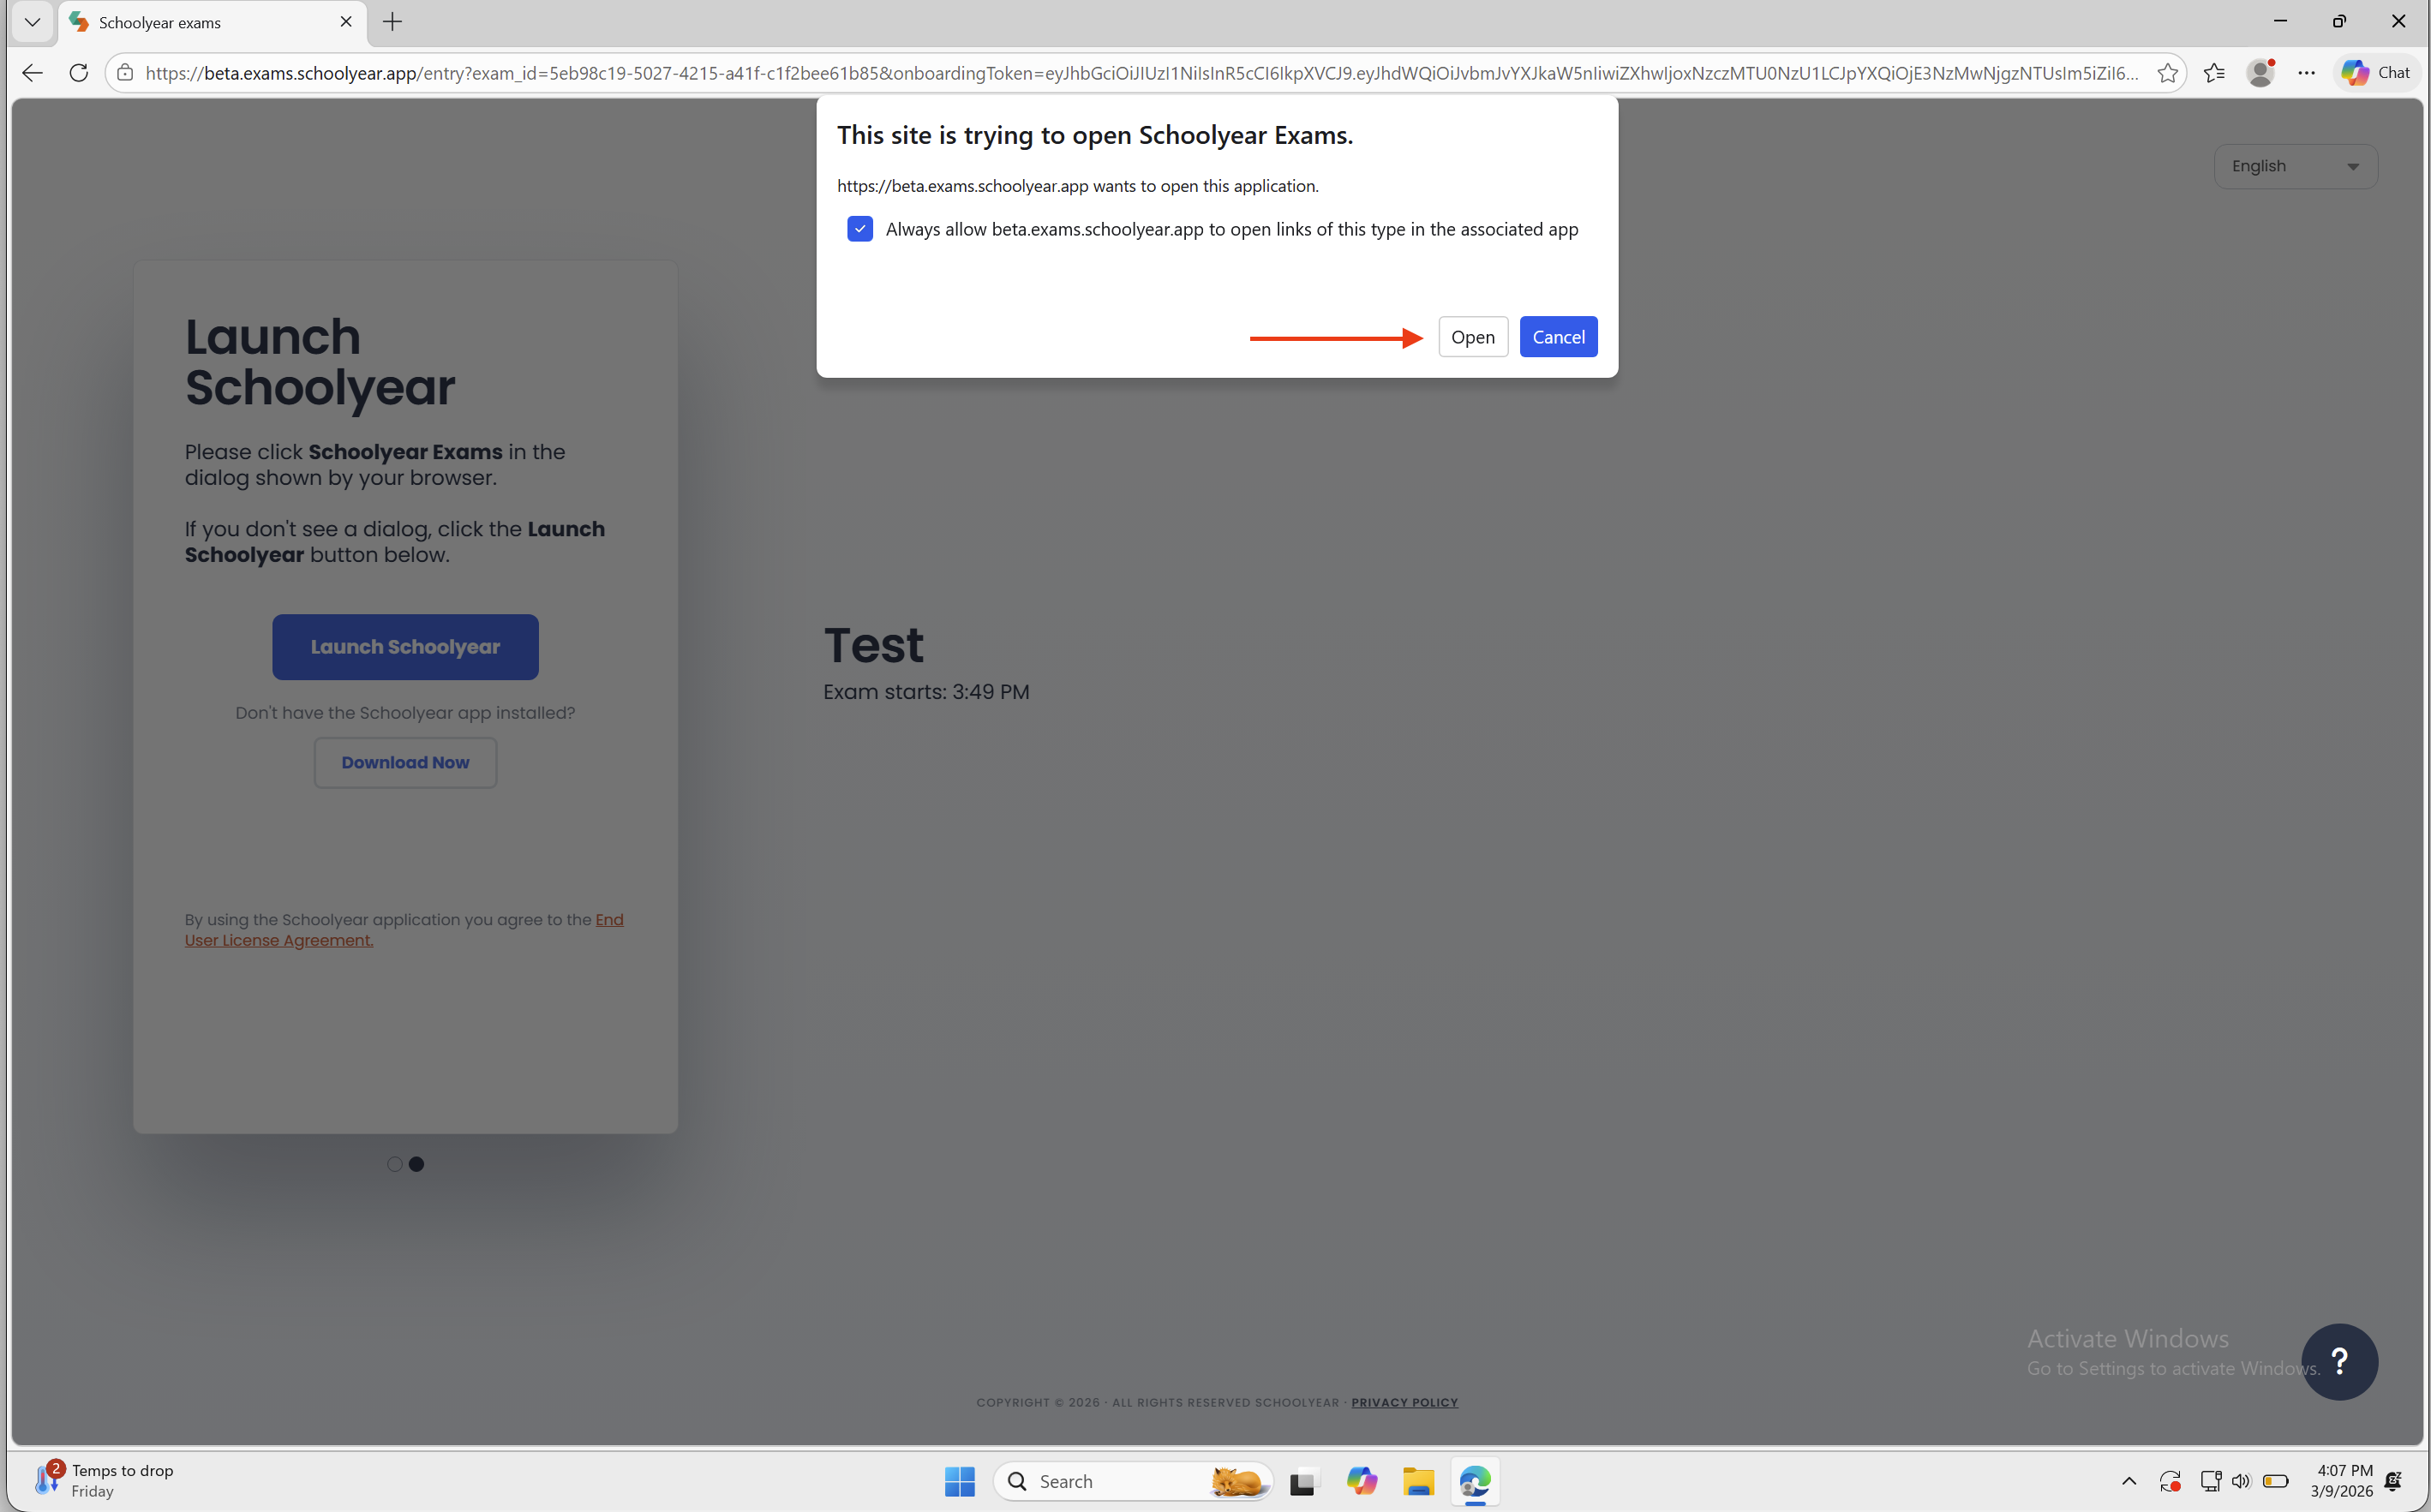
Task: Open the favorites list icon
Action: pyautogui.click(x=2214, y=73)
